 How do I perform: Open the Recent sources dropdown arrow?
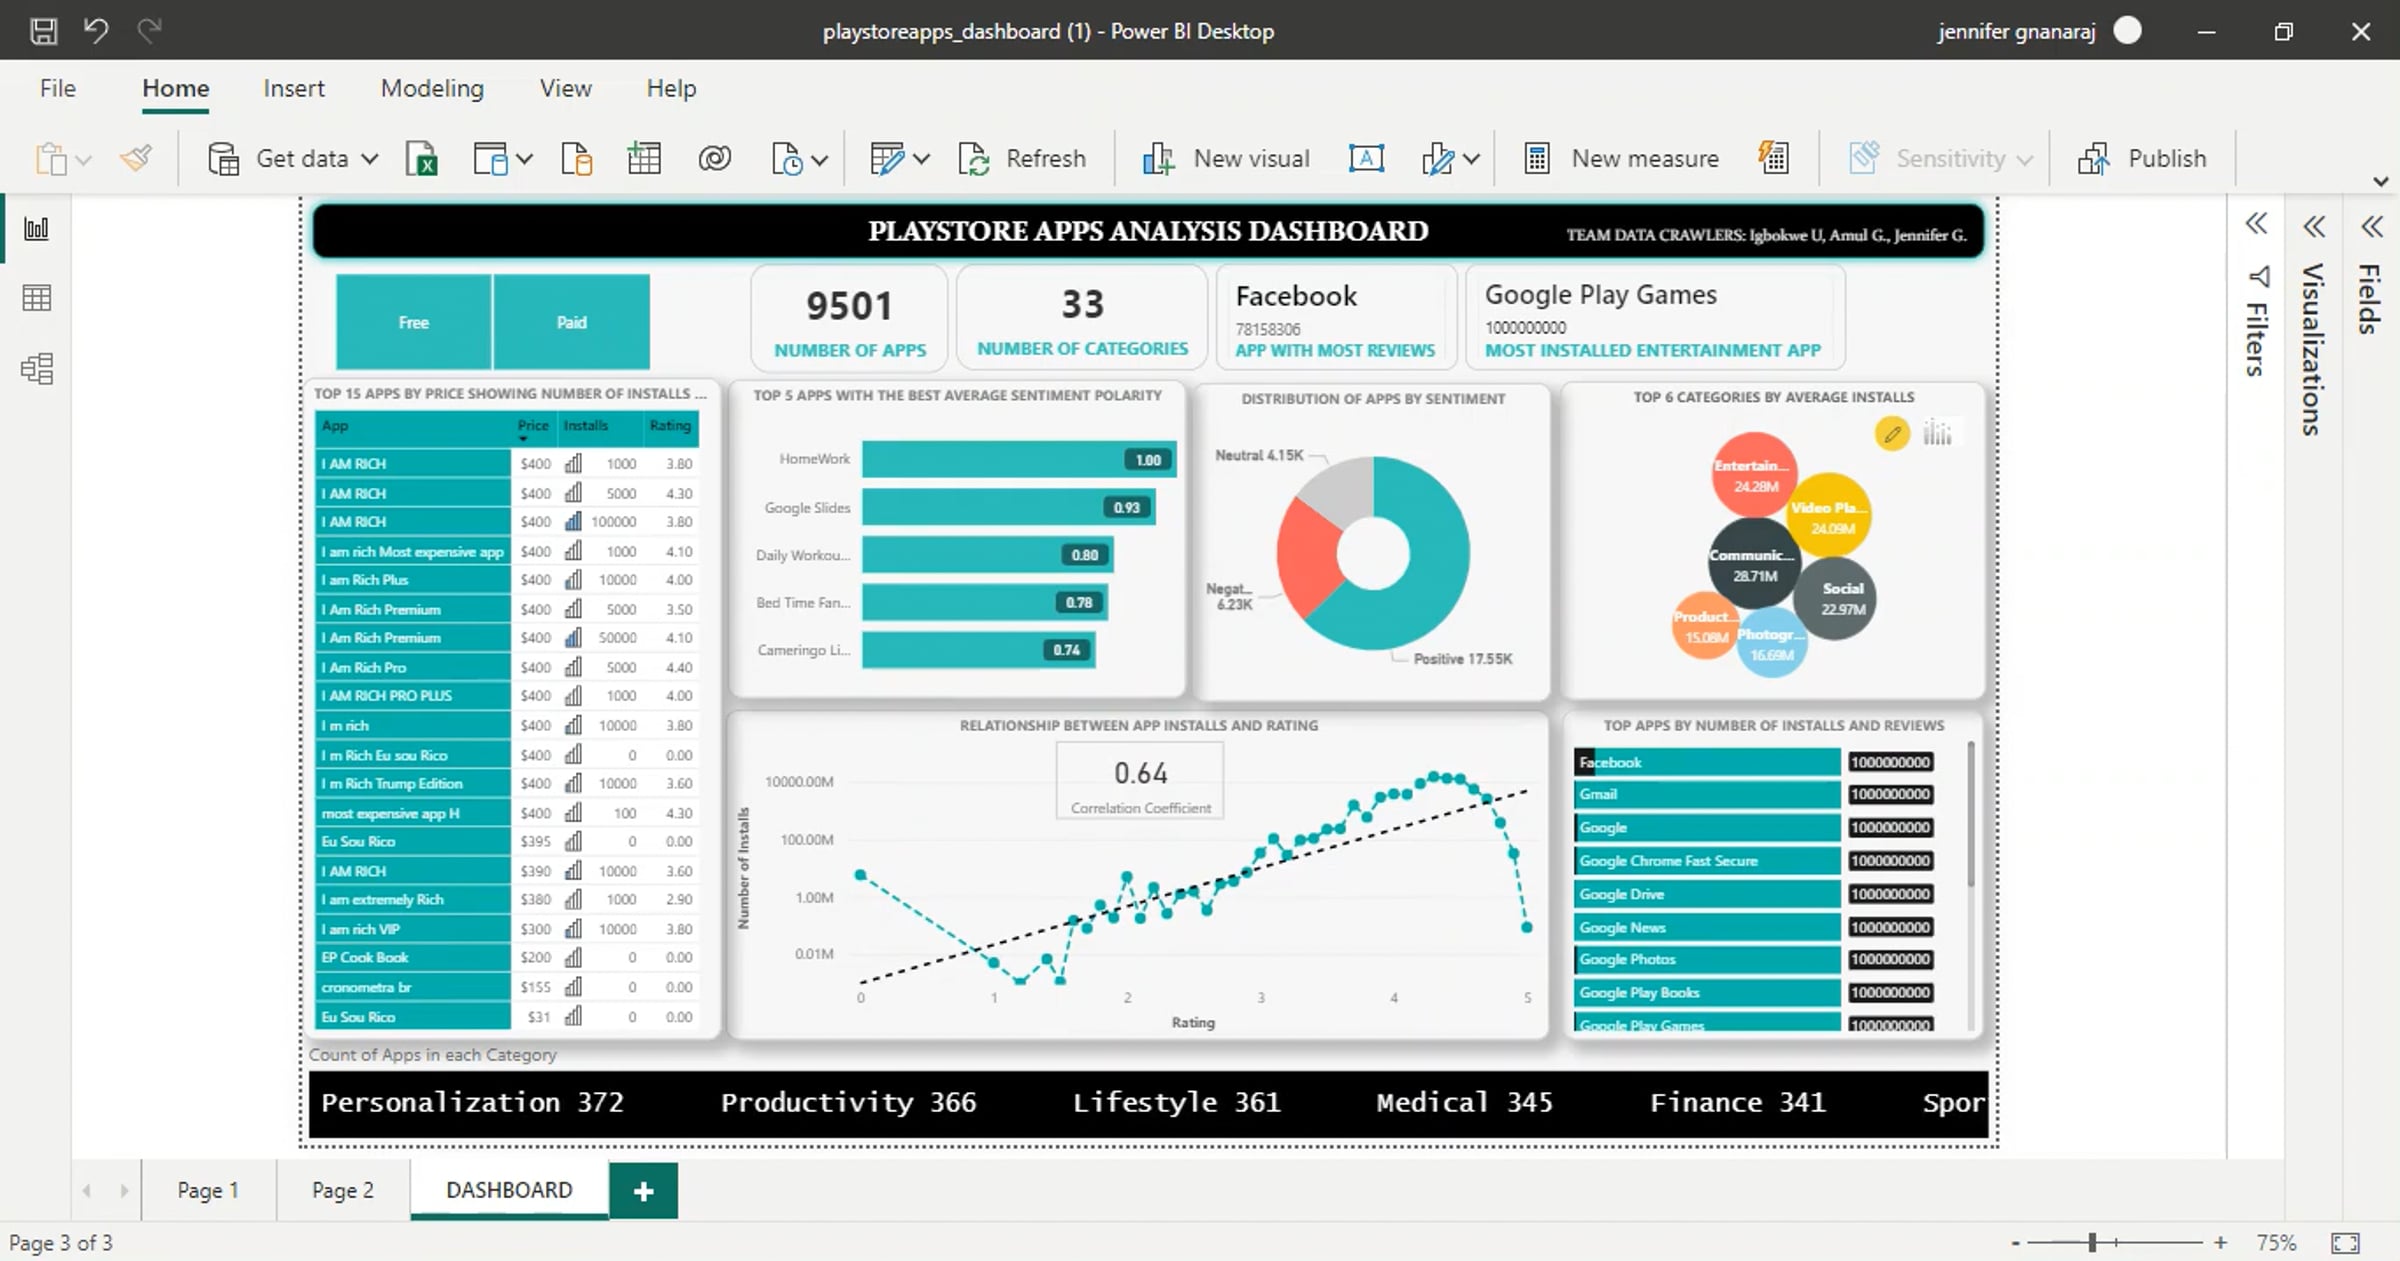coord(819,160)
